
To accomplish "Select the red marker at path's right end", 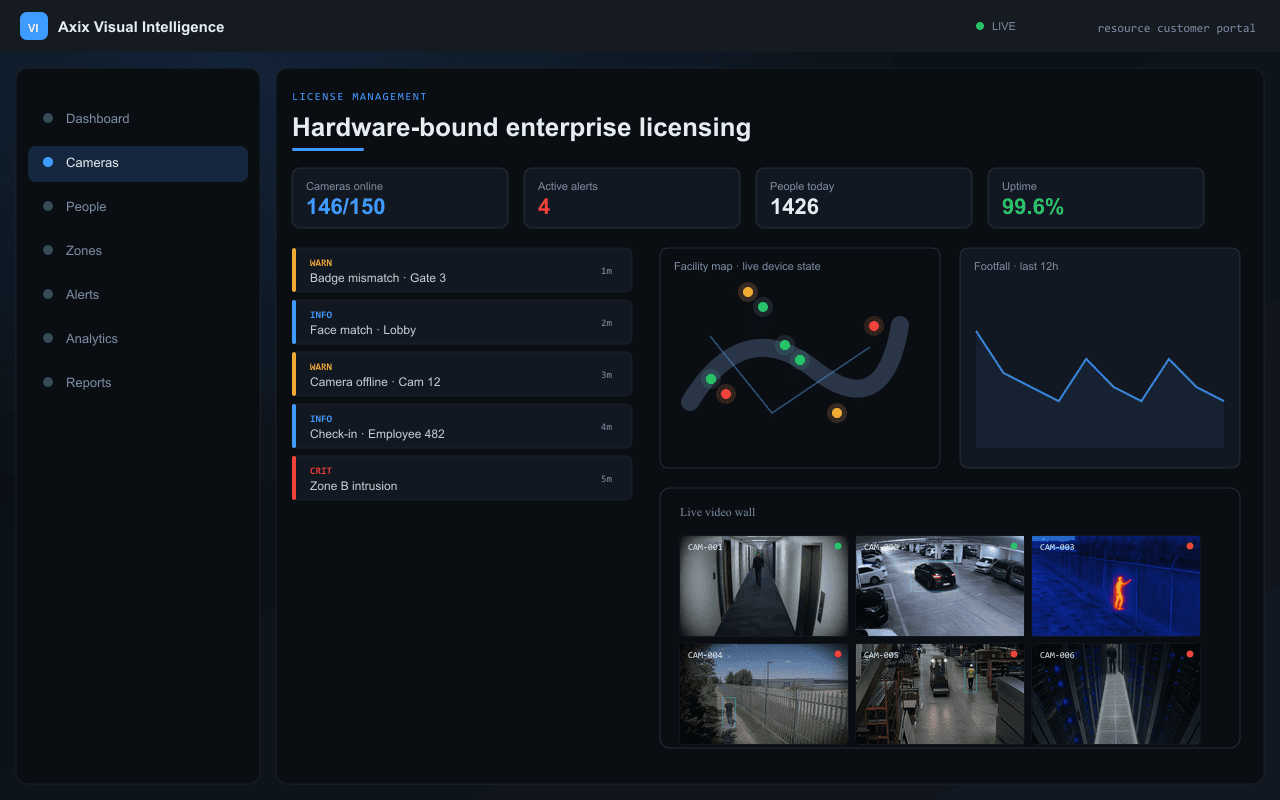I will pos(874,326).
